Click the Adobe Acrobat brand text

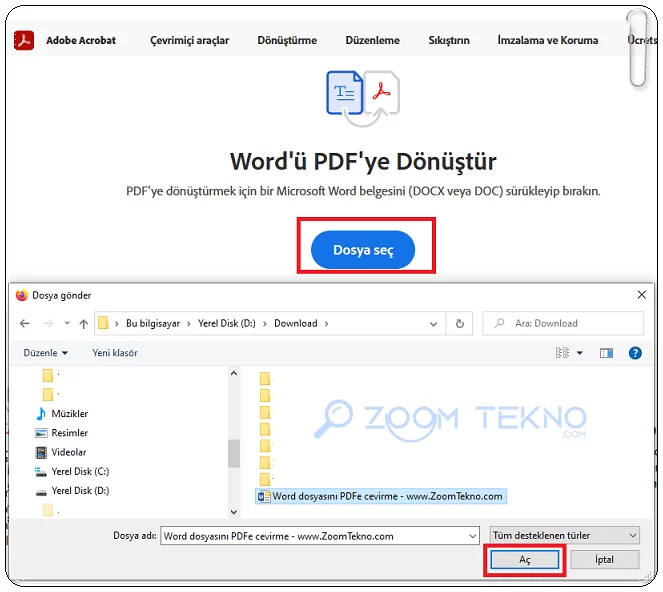pos(81,40)
